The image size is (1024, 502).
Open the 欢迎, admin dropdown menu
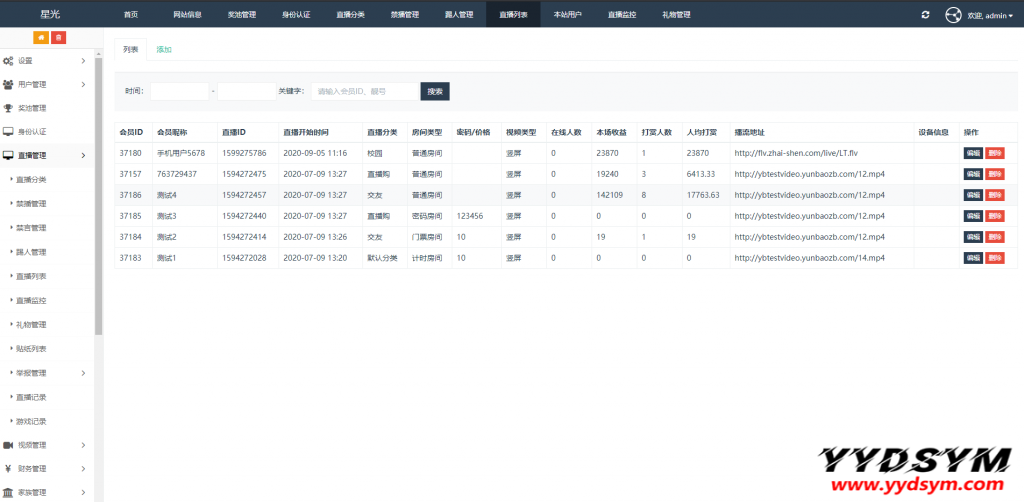[x=990, y=16]
